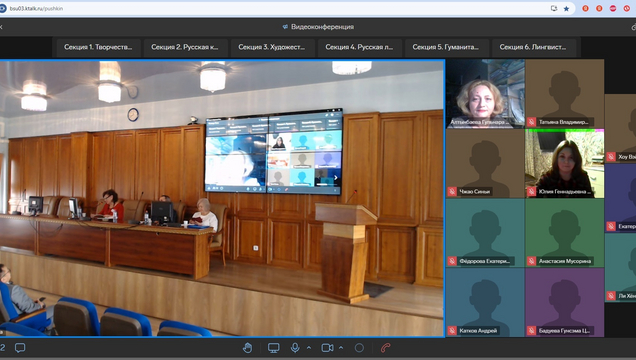Click the browser address bar URL

click(37, 9)
